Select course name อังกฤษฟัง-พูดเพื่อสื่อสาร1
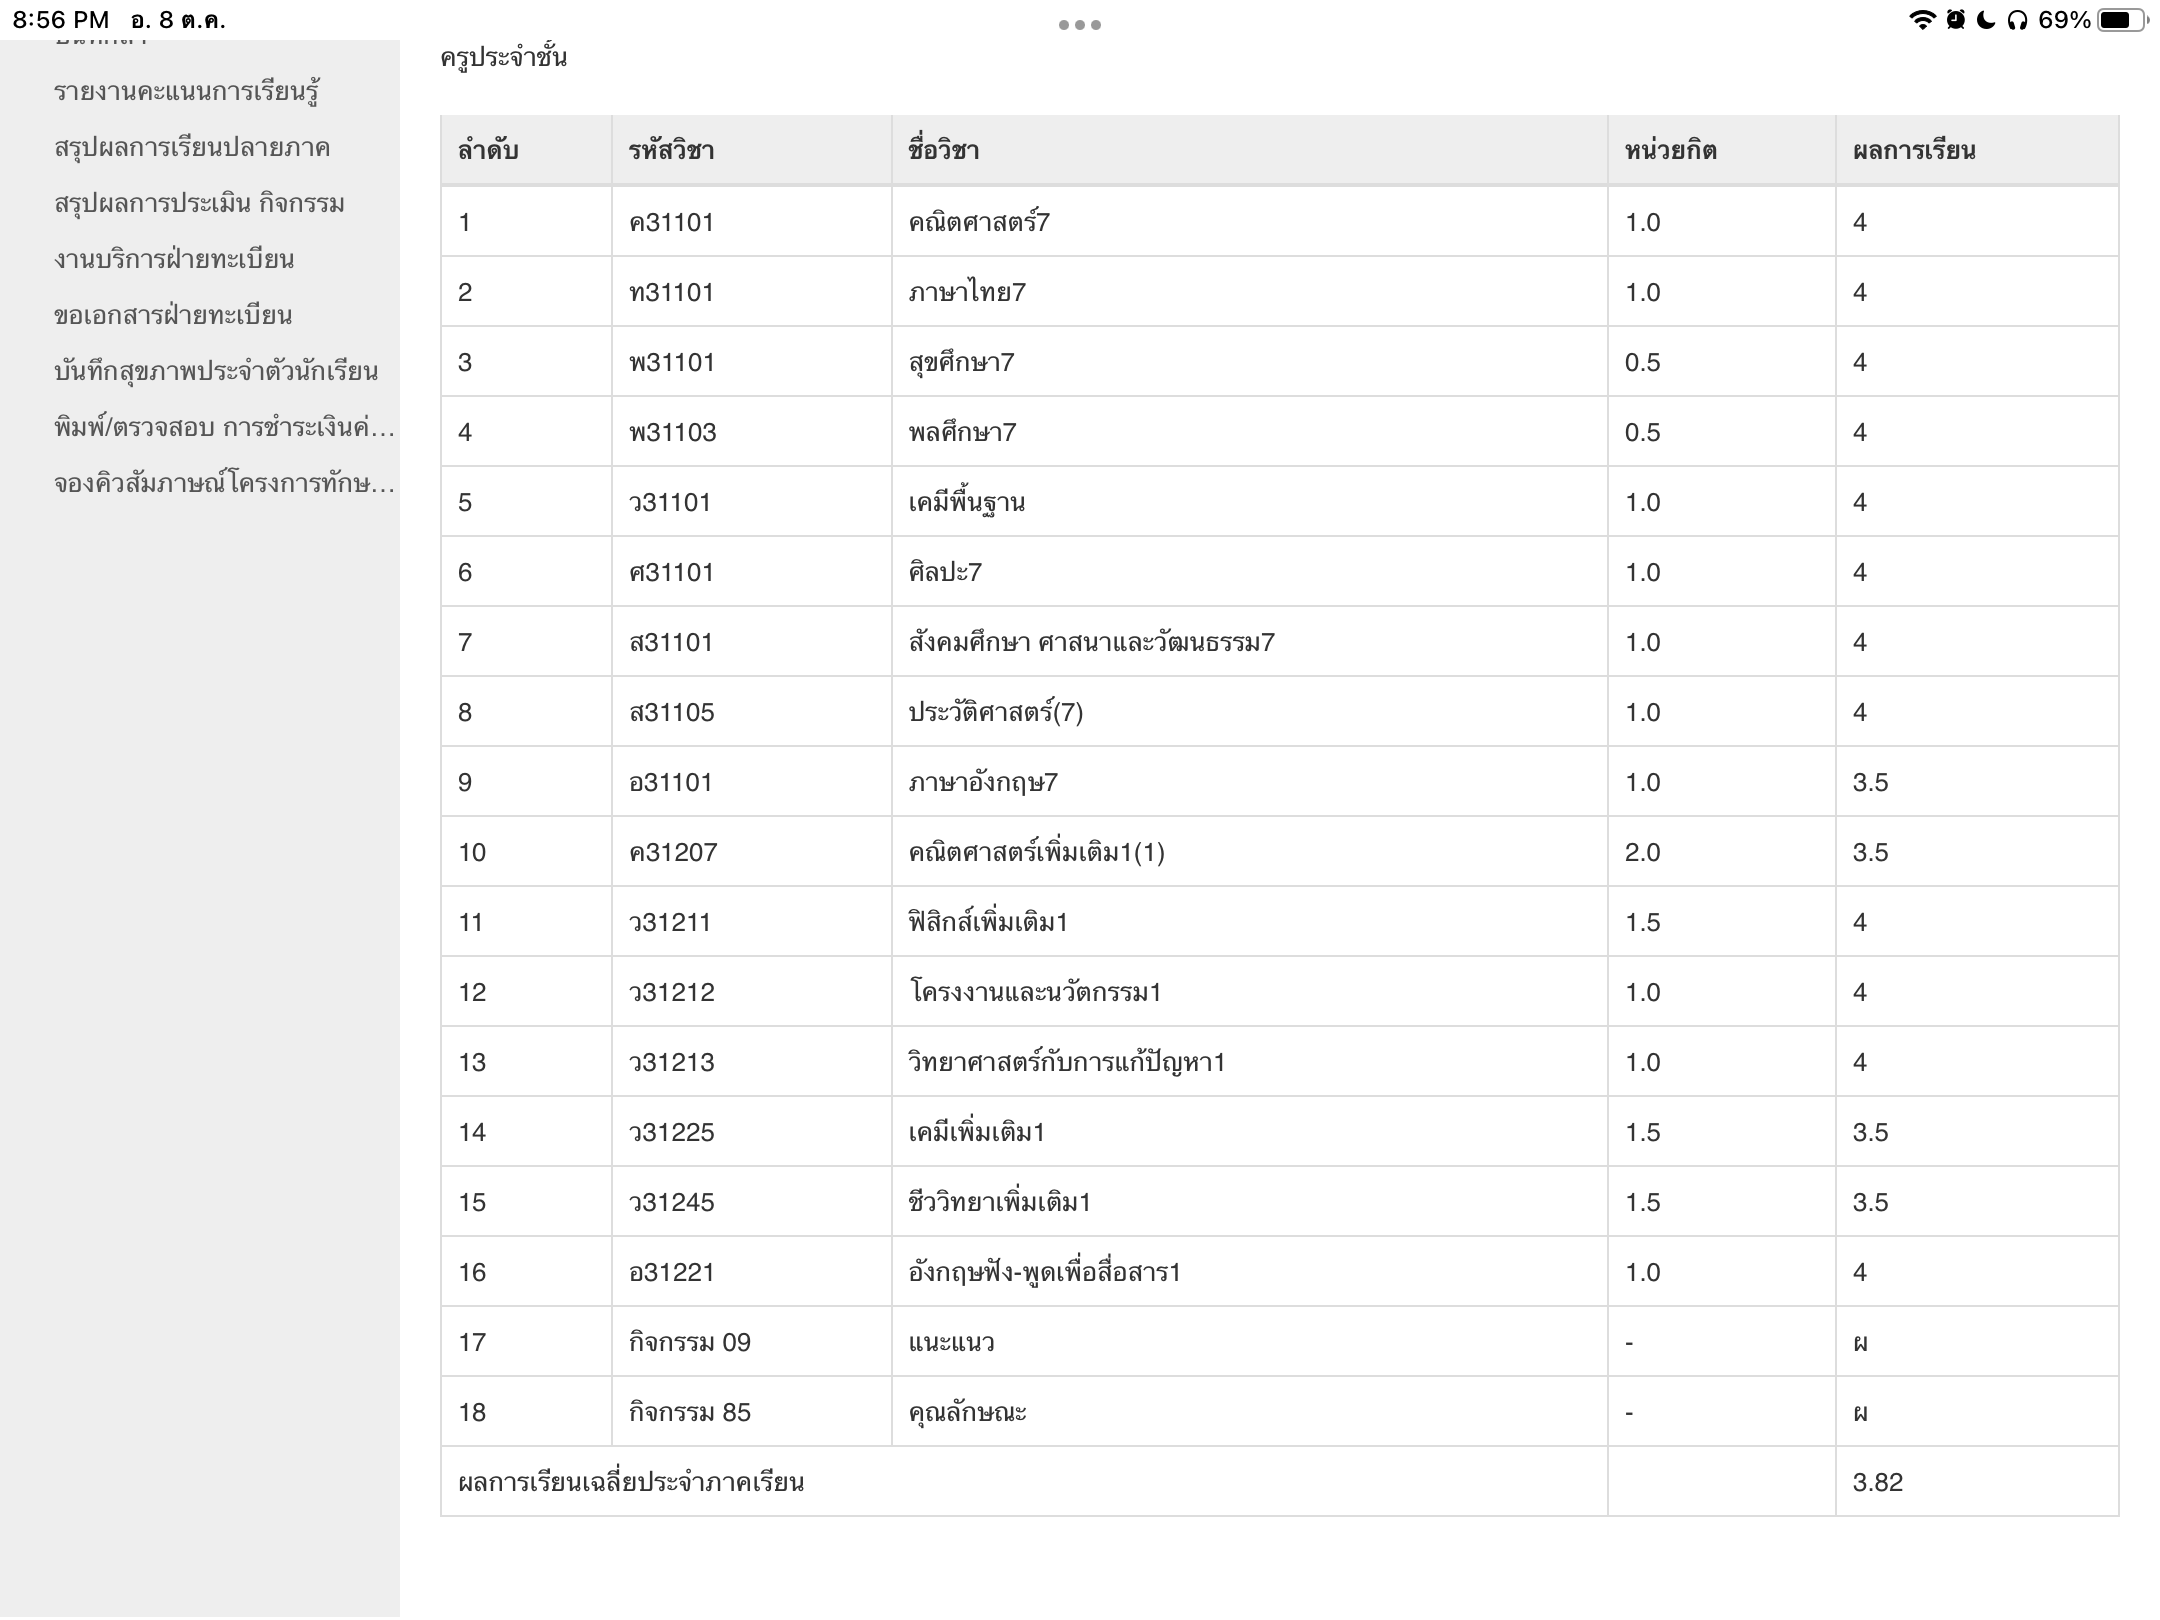Viewport: 2160px width, 1620px height. pyautogui.click(x=1045, y=1272)
